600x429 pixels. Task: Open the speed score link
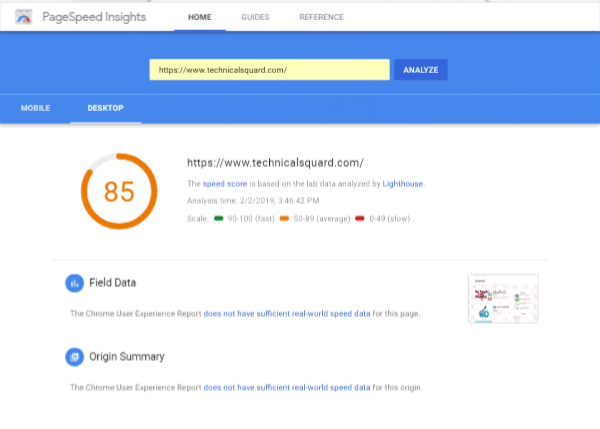click(225, 184)
